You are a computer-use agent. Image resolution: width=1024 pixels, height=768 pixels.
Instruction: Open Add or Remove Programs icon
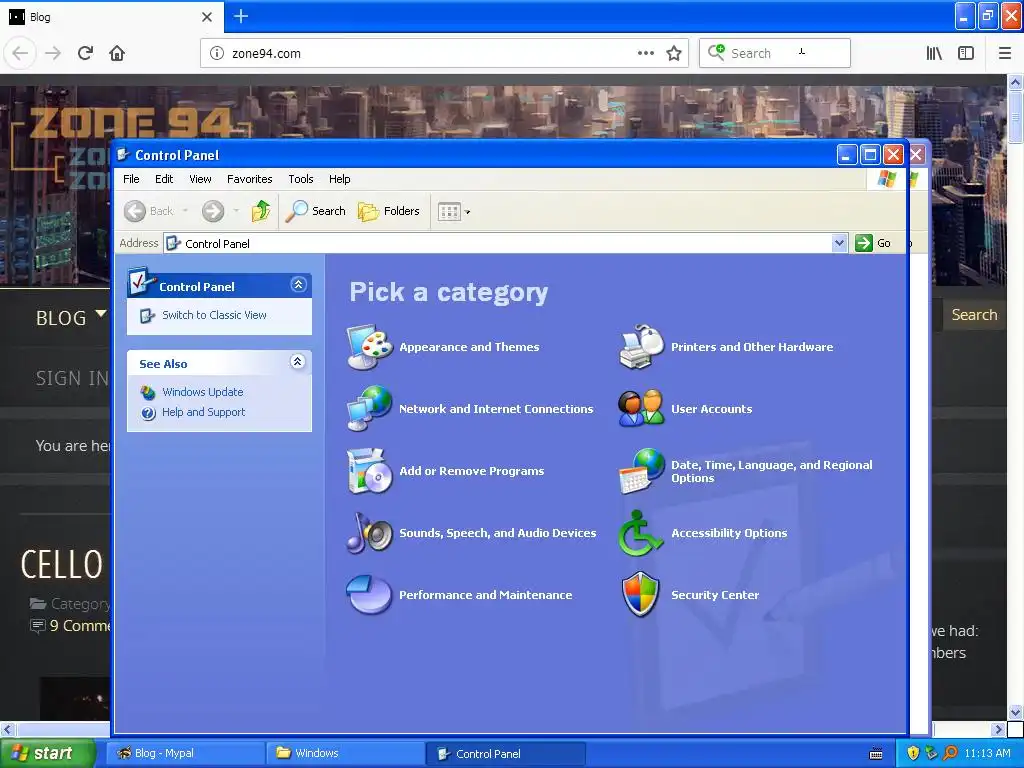pyautogui.click(x=370, y=471)
